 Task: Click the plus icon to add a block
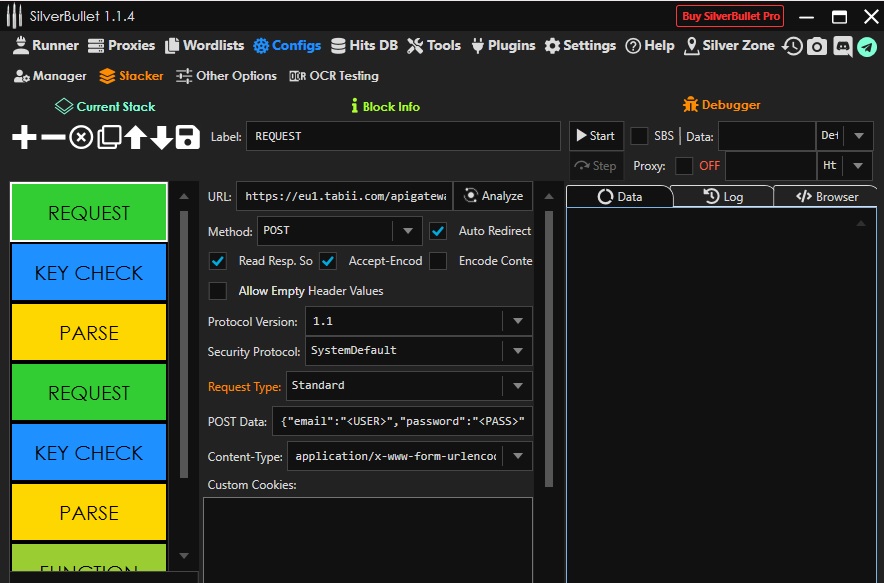[24, 137]
